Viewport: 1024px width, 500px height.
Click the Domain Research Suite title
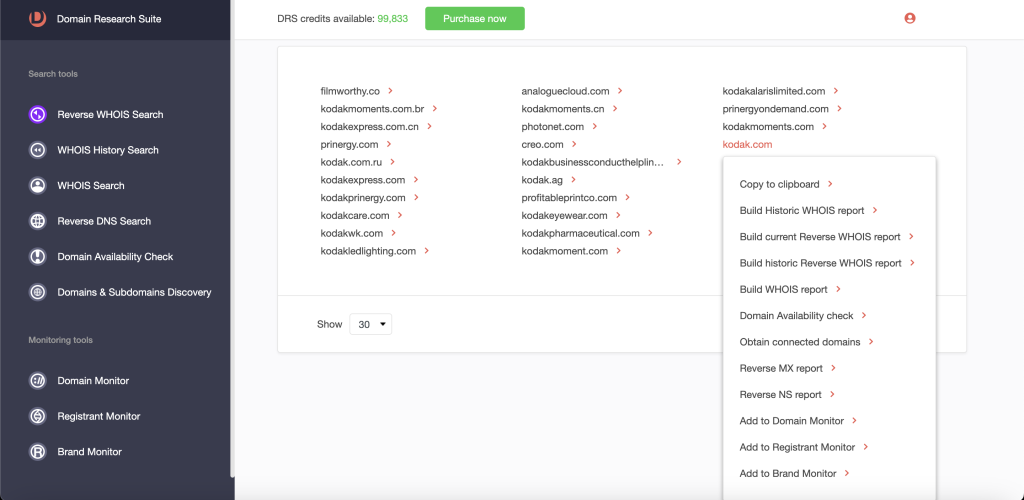click(x=109, y=19)
